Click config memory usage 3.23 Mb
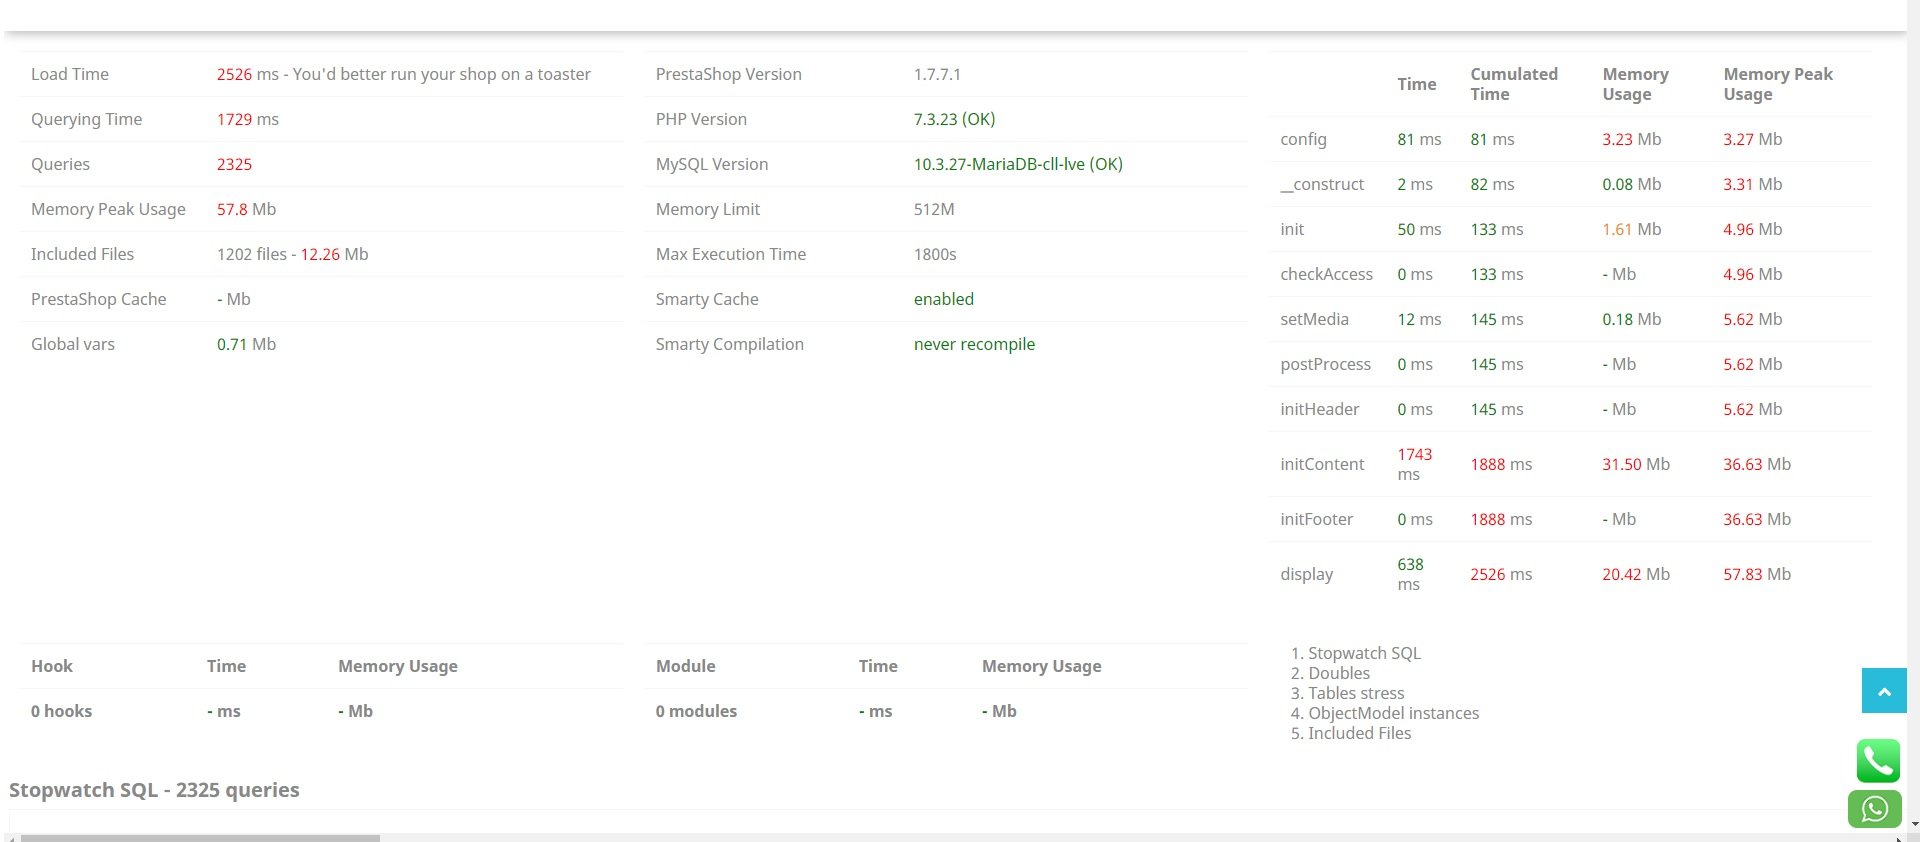Image resolution: width=1920 pixels, height=842 pixels. (1632, 139)
